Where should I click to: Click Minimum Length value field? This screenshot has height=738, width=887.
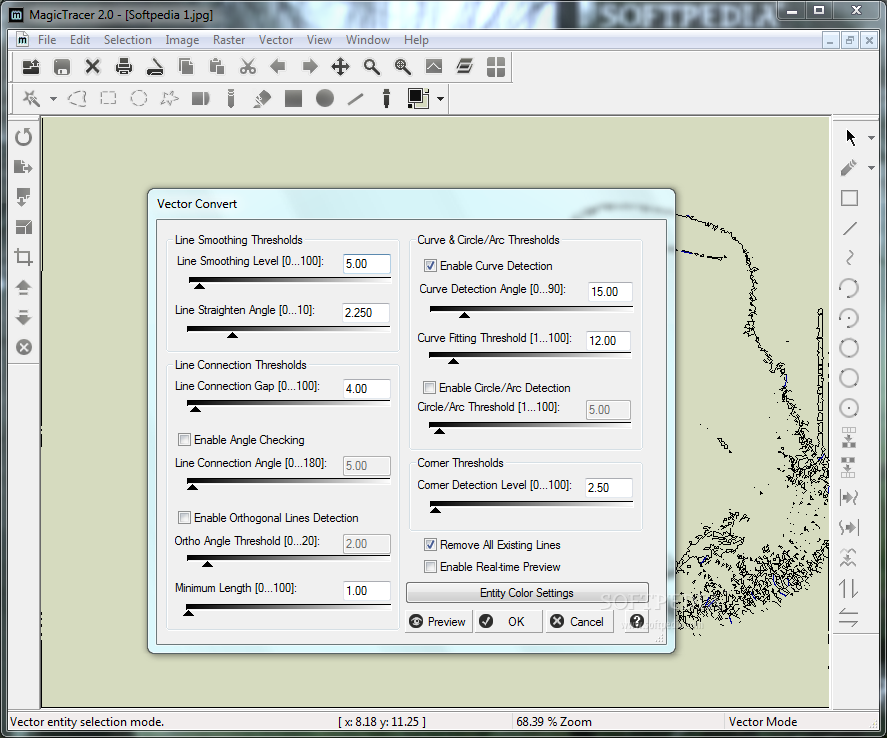point(367,591)
